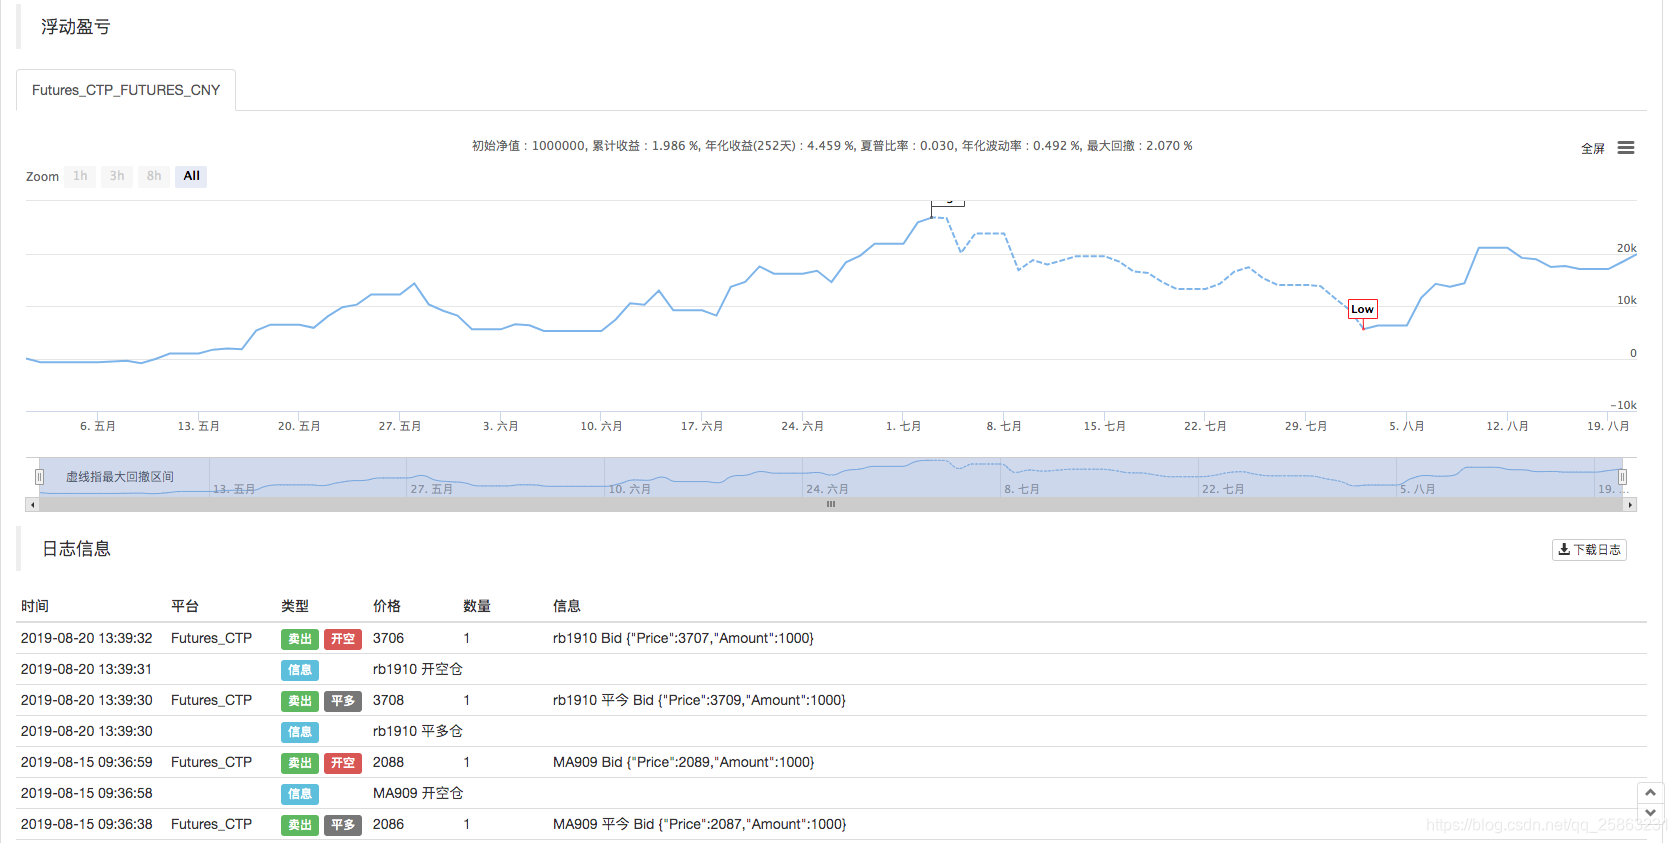This screenshot has width=1677, height=843.
Task: Click the navigator scrollbar center grip
Action: point(831,505)
